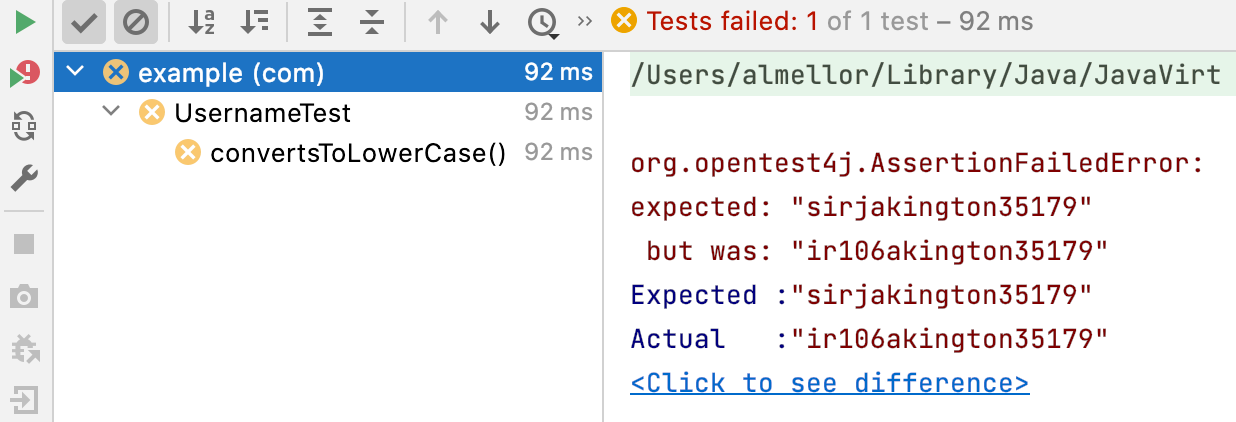Show more toolbar items chevron

click(585, 21)
